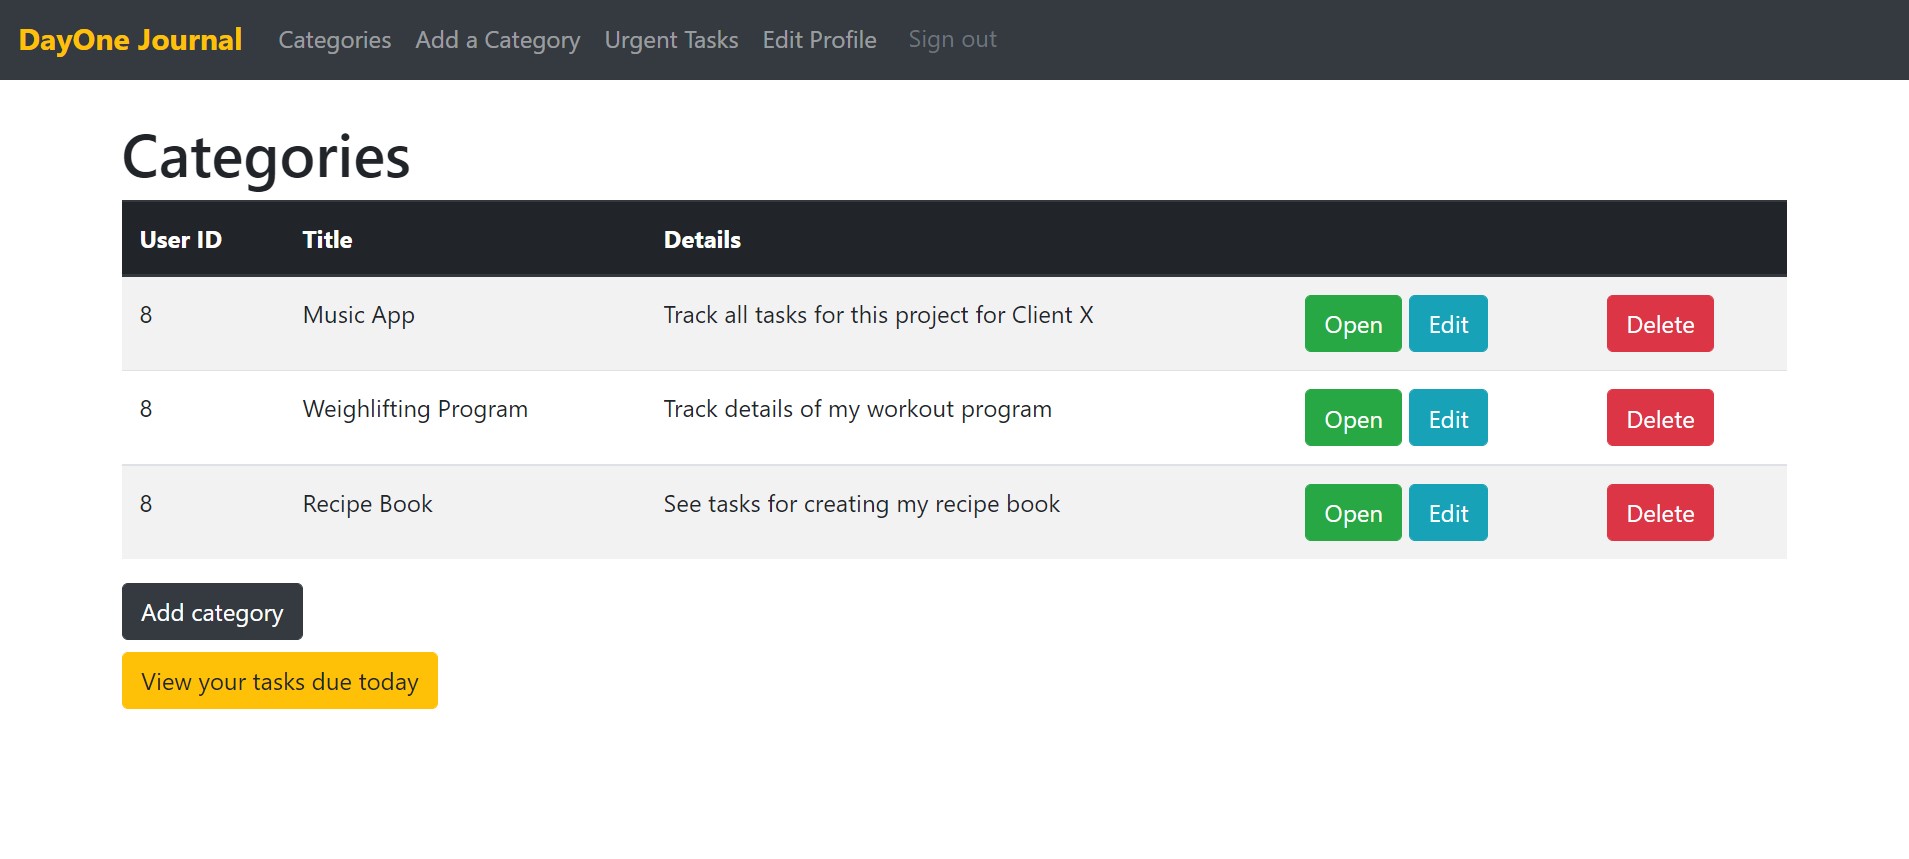Select the Weighlifting Program title text
The height and width of the screenshot is (859, 1909).
tap(415, 409)
